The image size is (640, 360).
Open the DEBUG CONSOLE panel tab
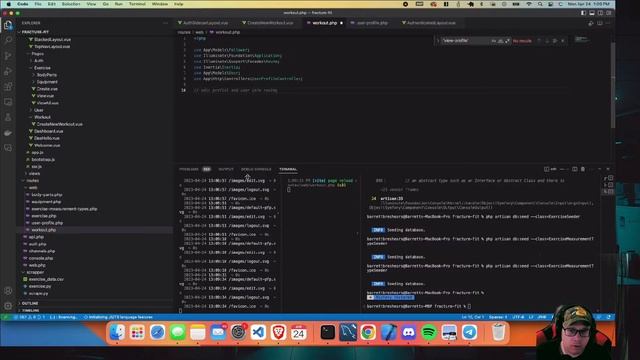[256, 169]
